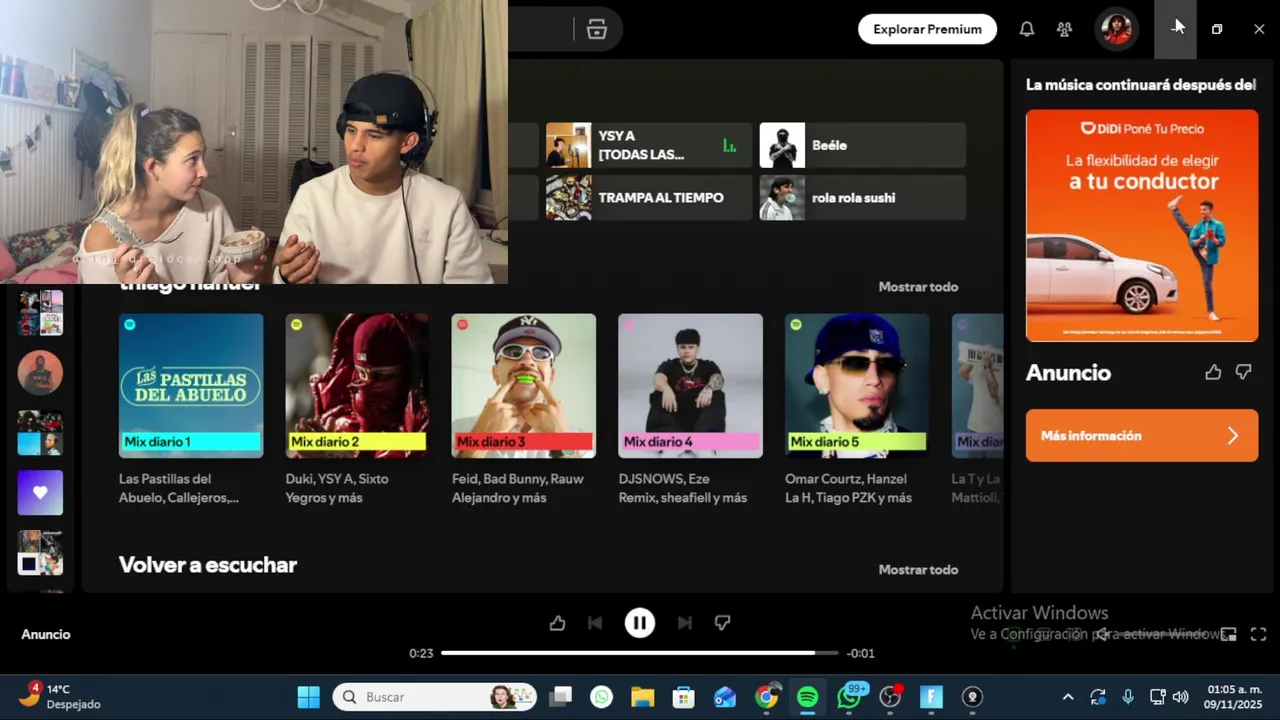Open the notifications bell
This screenshot has height=720, width=1280.
click(x=1027, y=29)
